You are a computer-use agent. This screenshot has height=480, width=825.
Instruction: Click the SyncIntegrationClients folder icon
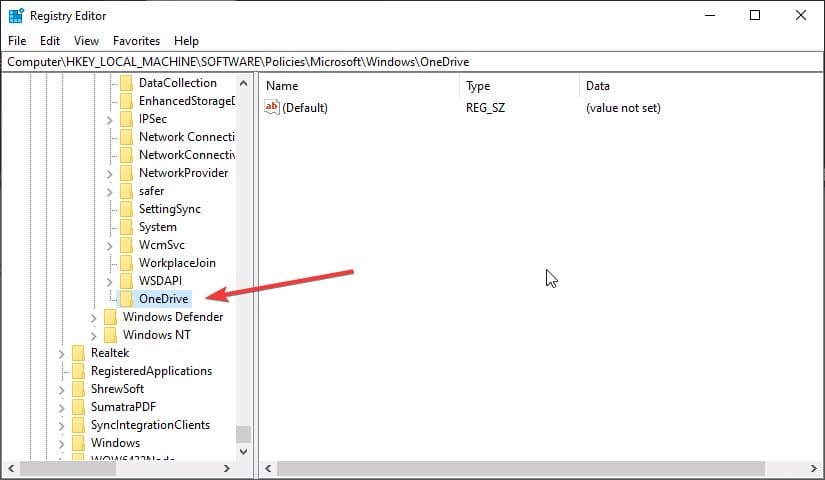click(78, 425)
